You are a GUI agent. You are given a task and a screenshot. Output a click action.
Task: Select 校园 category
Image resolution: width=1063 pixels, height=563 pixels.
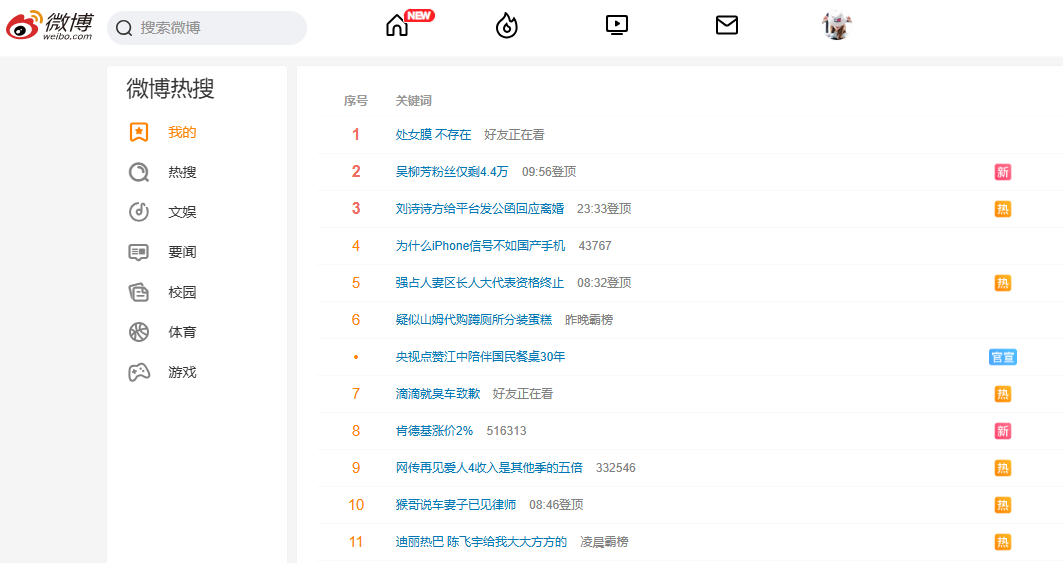(x=182, y=292)
